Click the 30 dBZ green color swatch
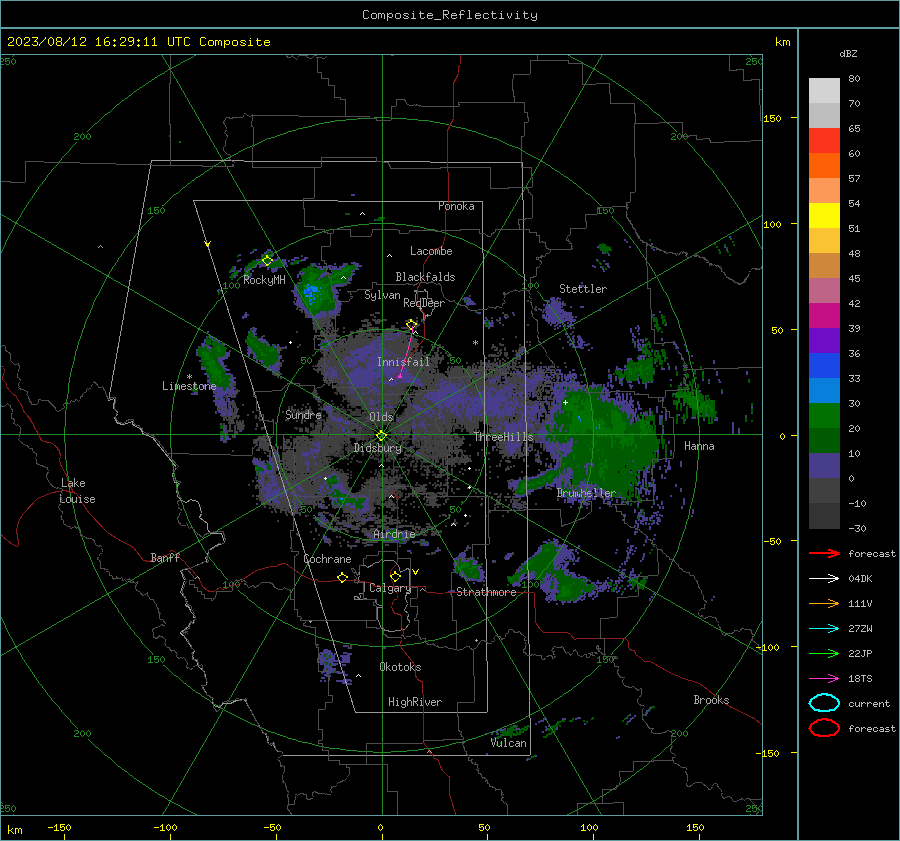 824,415
